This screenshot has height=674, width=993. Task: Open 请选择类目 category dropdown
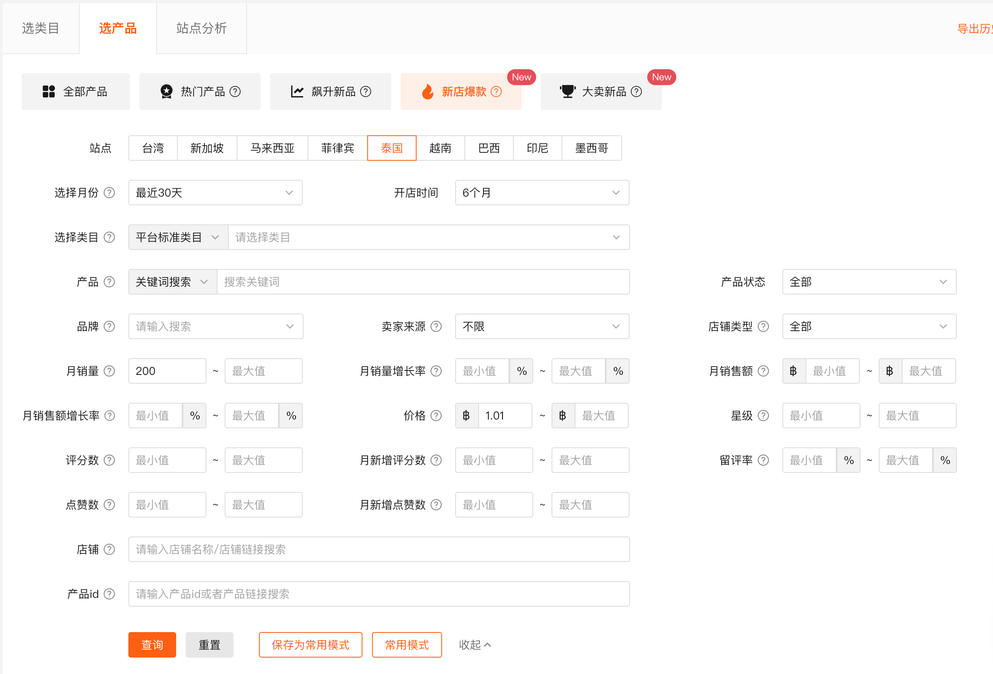pos(429,238)
